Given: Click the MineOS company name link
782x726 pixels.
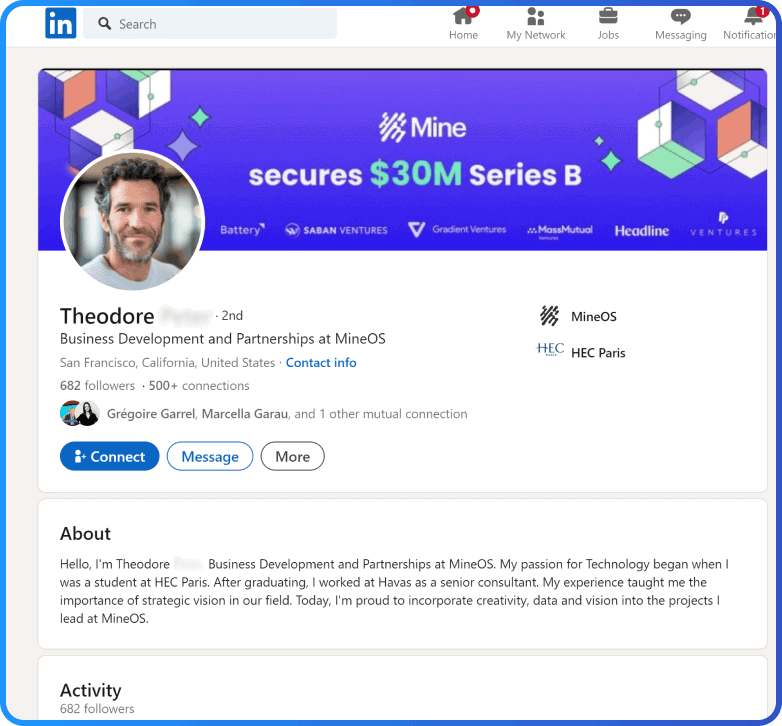Looking at the screenshot, I should pyautogui.click(x=594, y=317).
